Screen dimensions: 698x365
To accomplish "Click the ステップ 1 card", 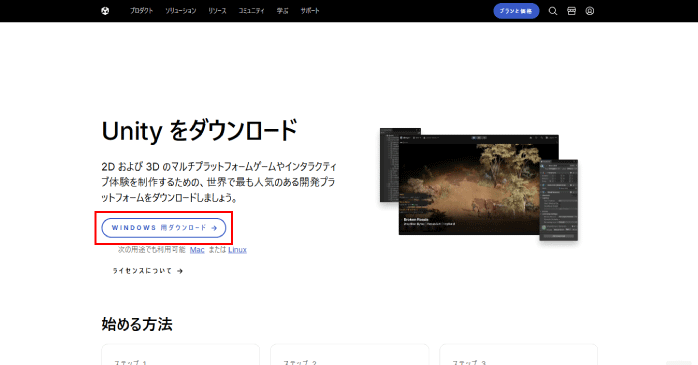I will coord(180,354).
